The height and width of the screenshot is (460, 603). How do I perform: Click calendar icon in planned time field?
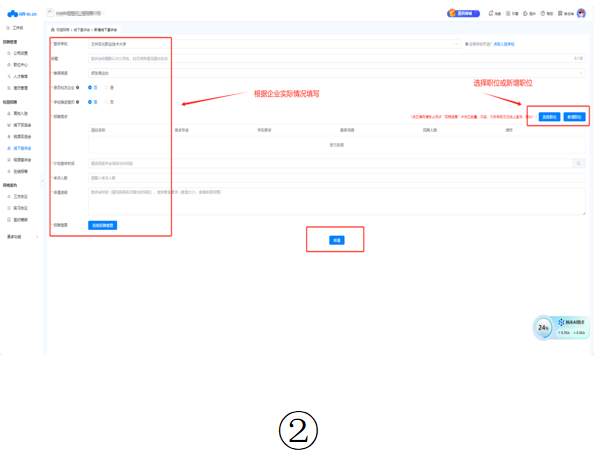(578, 162)
